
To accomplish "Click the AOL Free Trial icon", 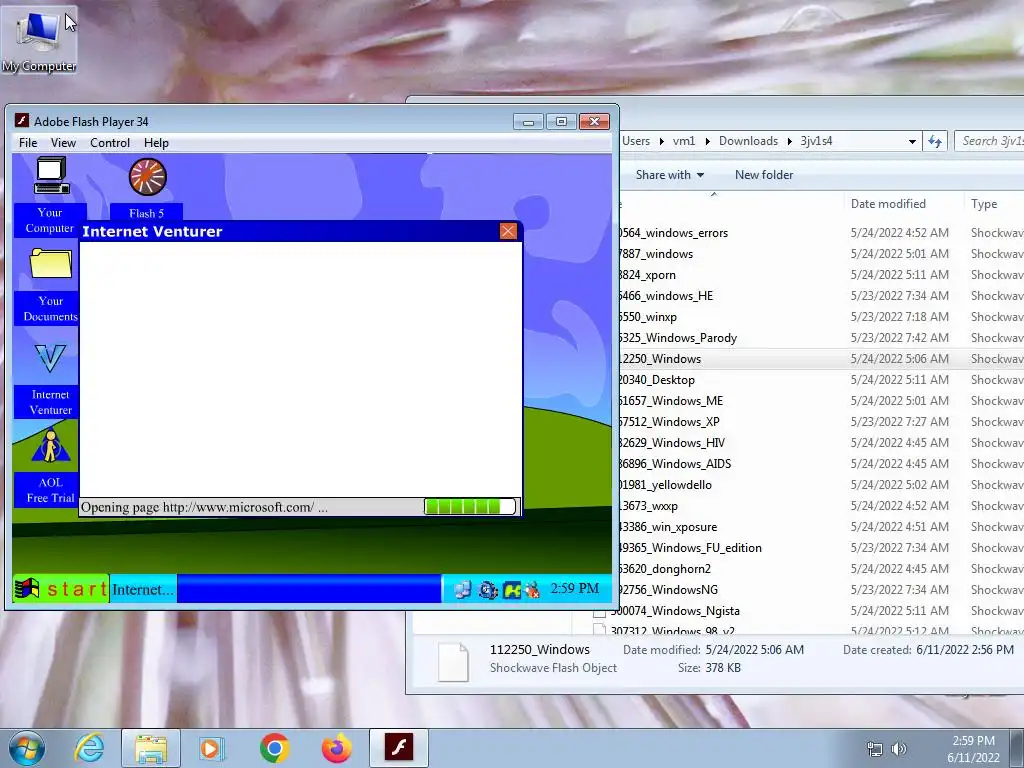I will (x=50, y=445).
